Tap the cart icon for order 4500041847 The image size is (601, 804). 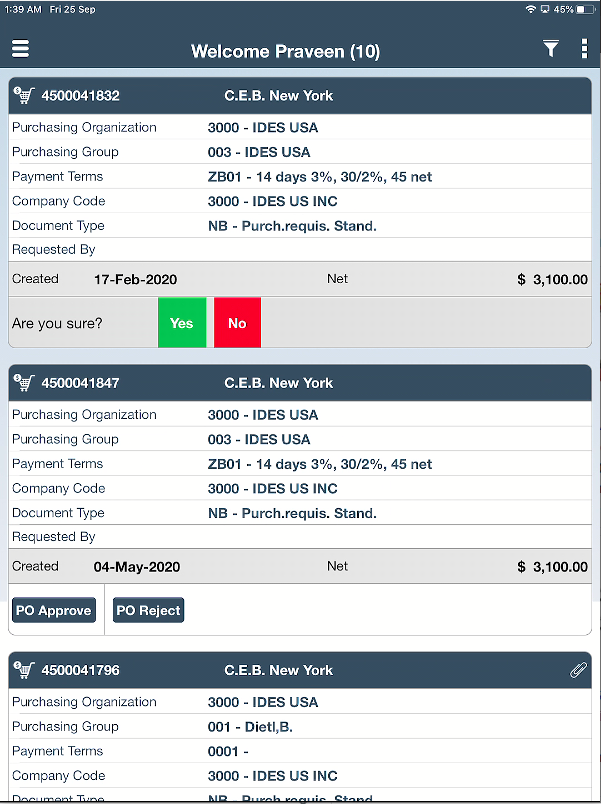tap(24, 383)
